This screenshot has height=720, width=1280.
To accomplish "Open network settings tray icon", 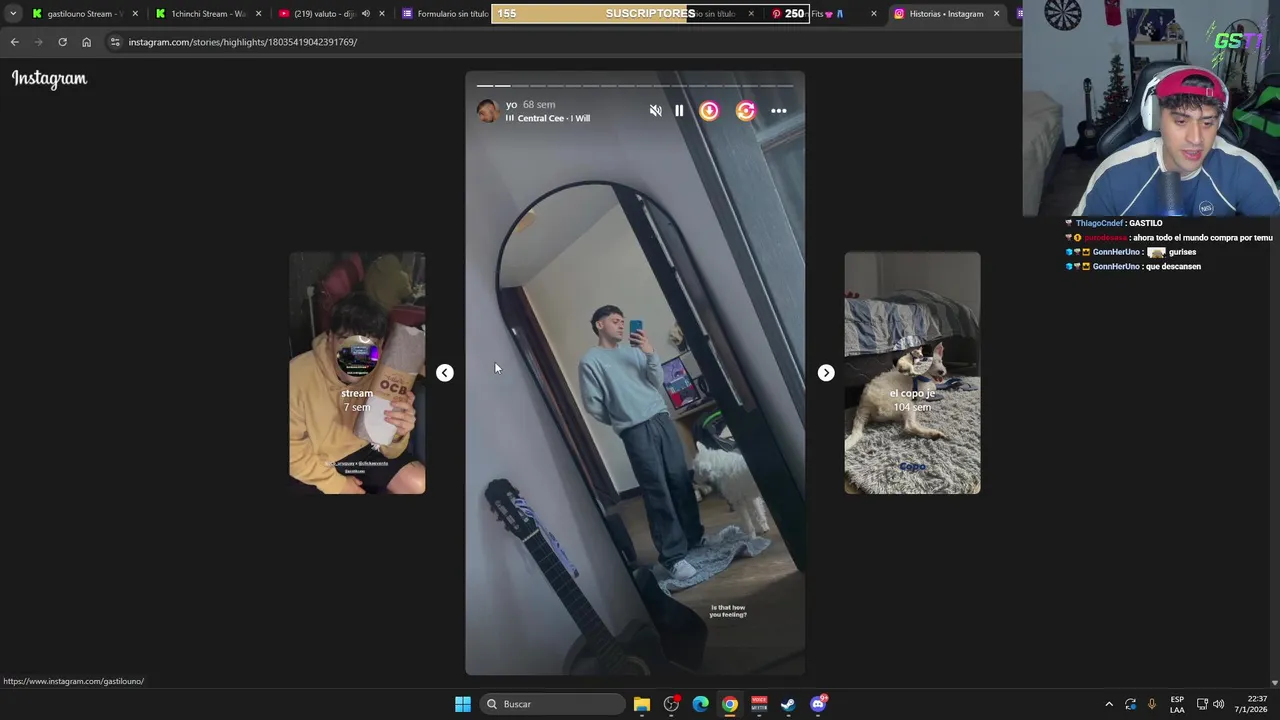I will tap(1202, 704).
